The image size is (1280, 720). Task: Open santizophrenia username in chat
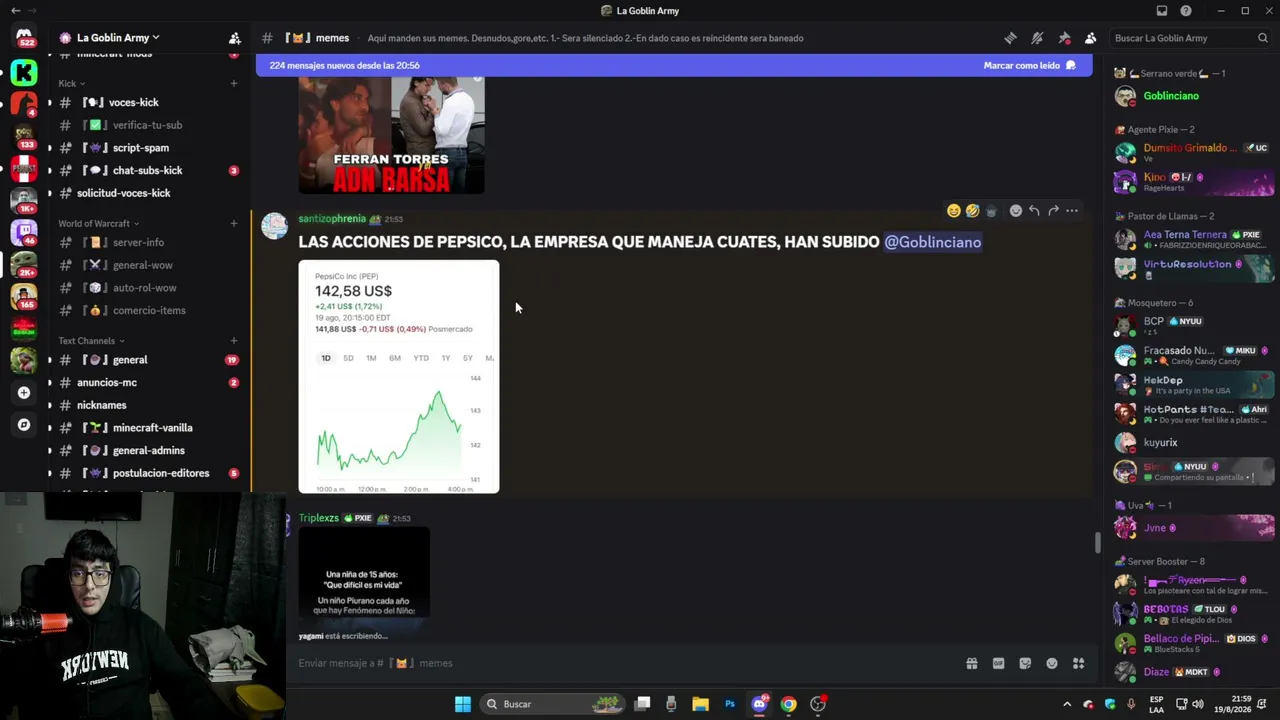tap(332, 219)
